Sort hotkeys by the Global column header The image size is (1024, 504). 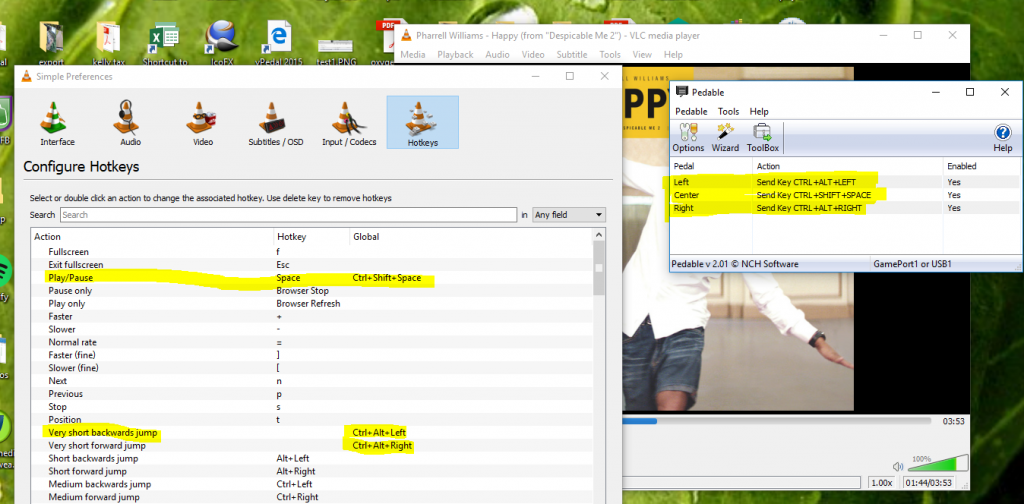coord(471,237)
